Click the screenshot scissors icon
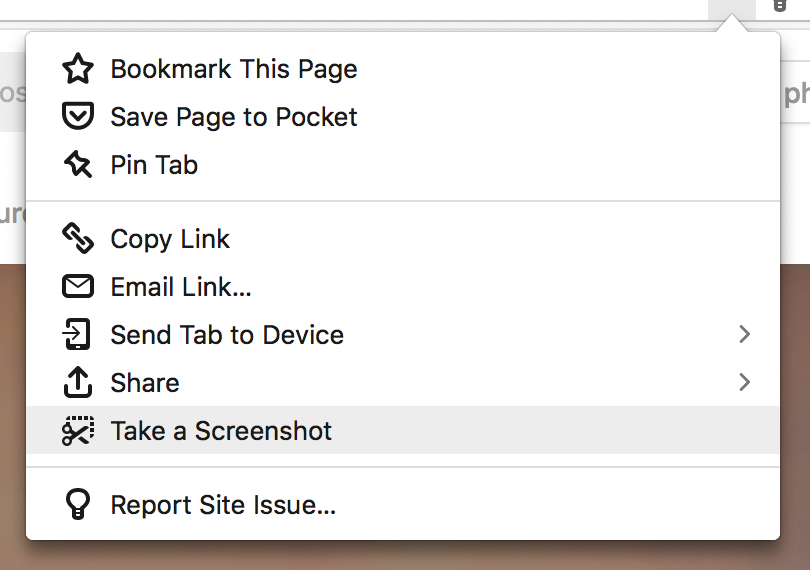This screenshot has height=570, width=810. [x=77, y=431]
